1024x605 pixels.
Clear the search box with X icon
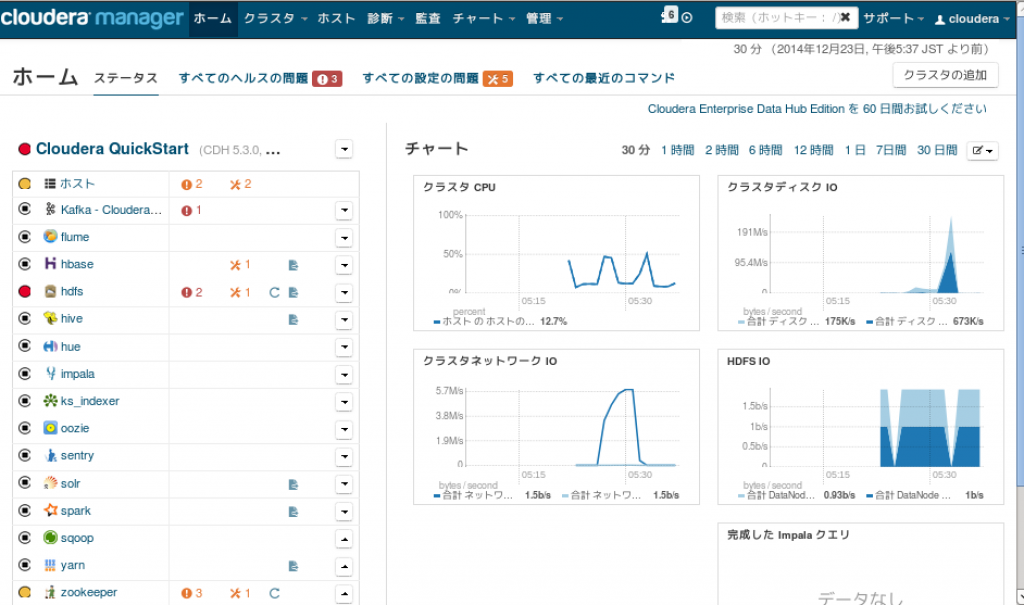click(844, 18)
